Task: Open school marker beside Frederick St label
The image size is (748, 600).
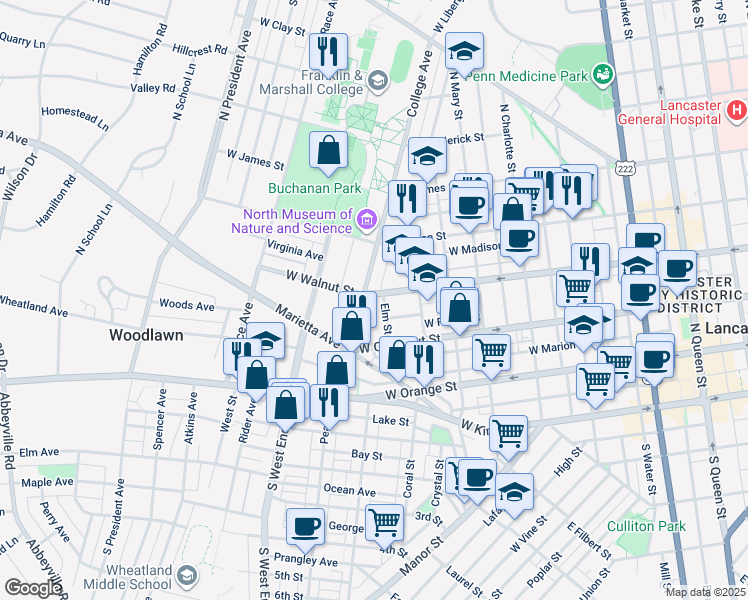Action: (x=427, y=156)
